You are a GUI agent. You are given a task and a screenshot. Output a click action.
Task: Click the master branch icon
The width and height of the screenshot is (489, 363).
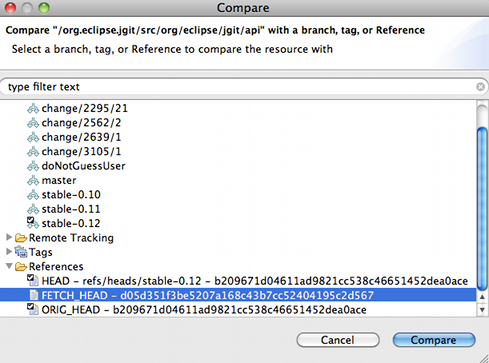[33, 180]
